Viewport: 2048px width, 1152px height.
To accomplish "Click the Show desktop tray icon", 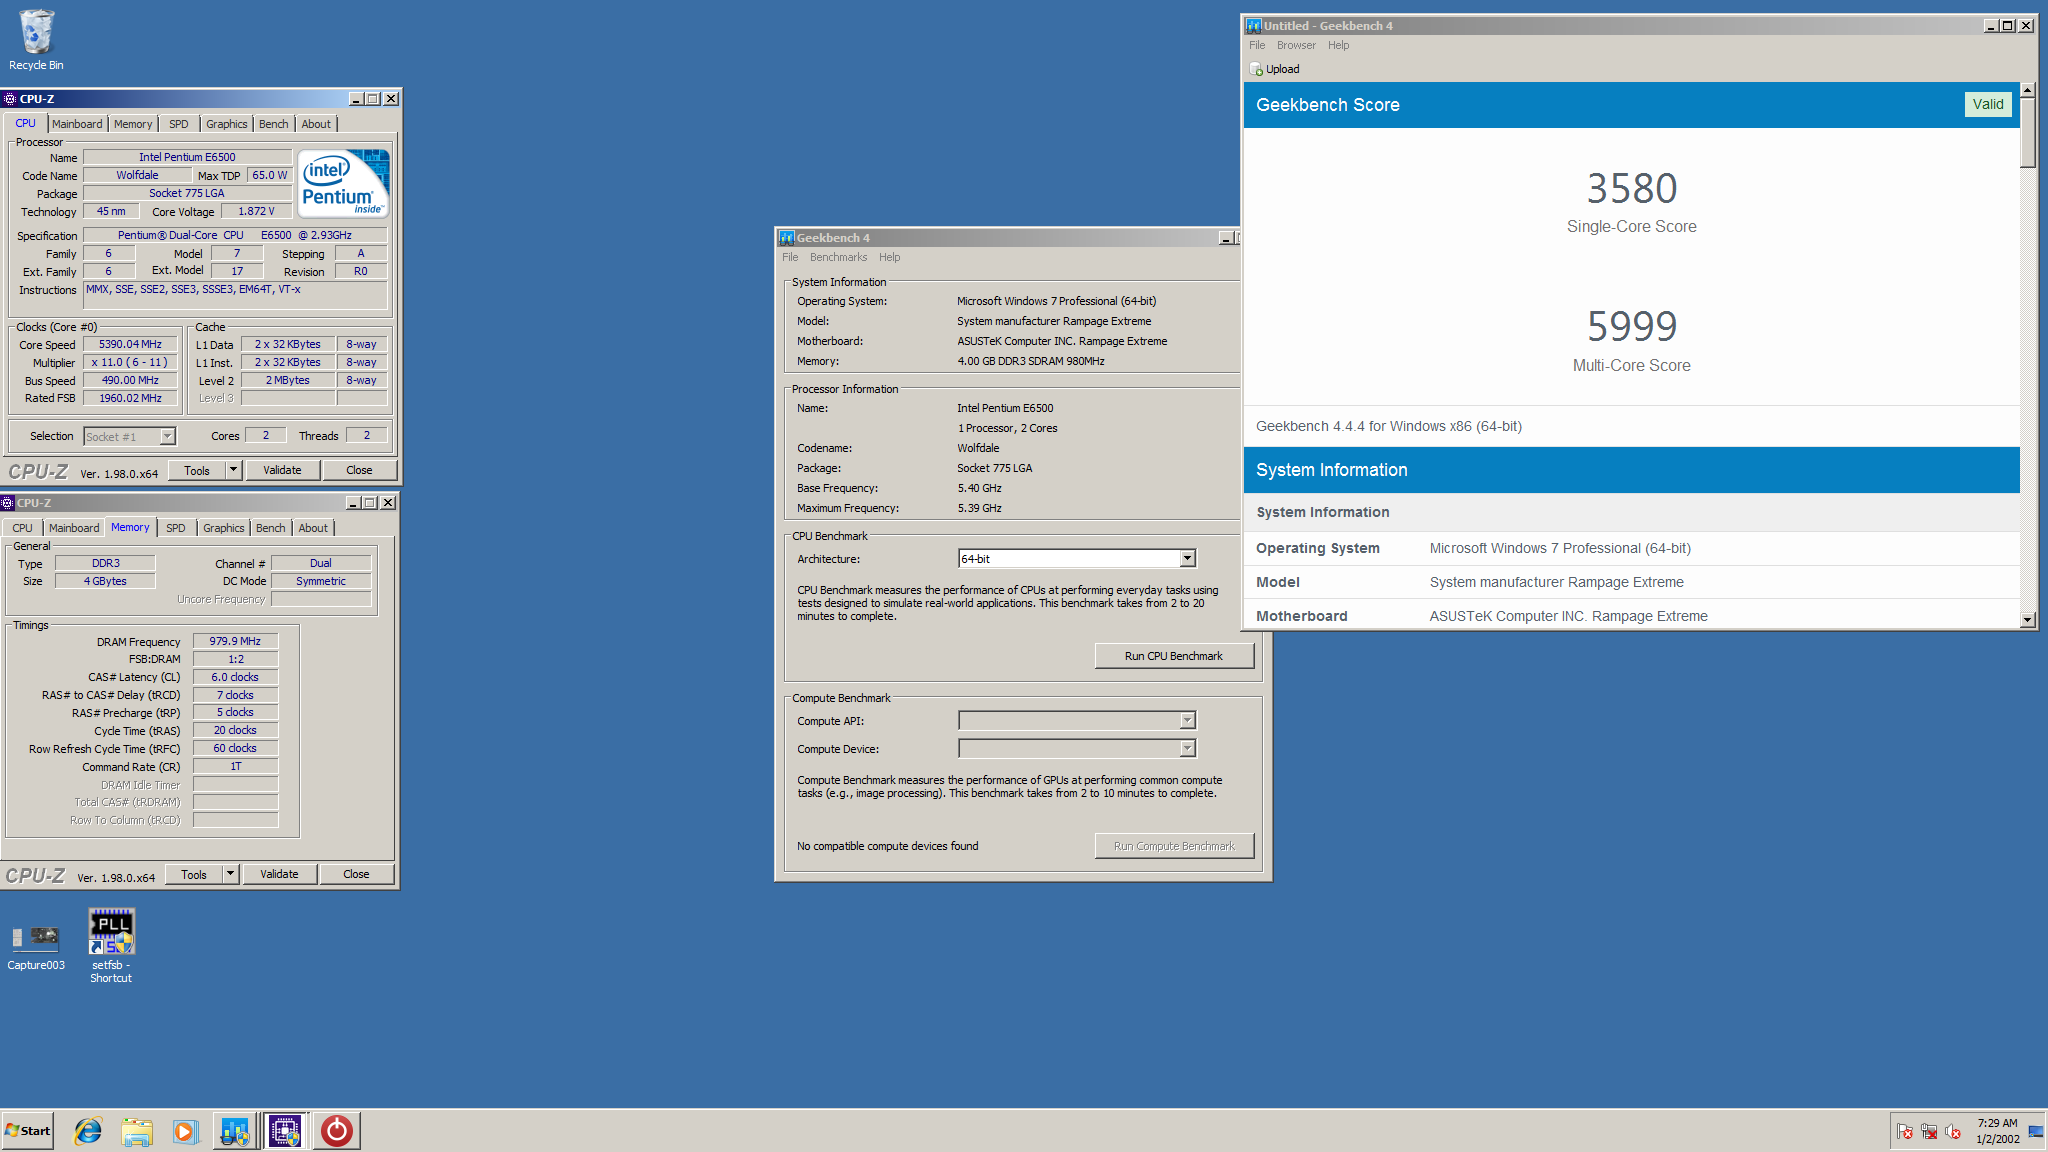I will coord(2035,1131).
